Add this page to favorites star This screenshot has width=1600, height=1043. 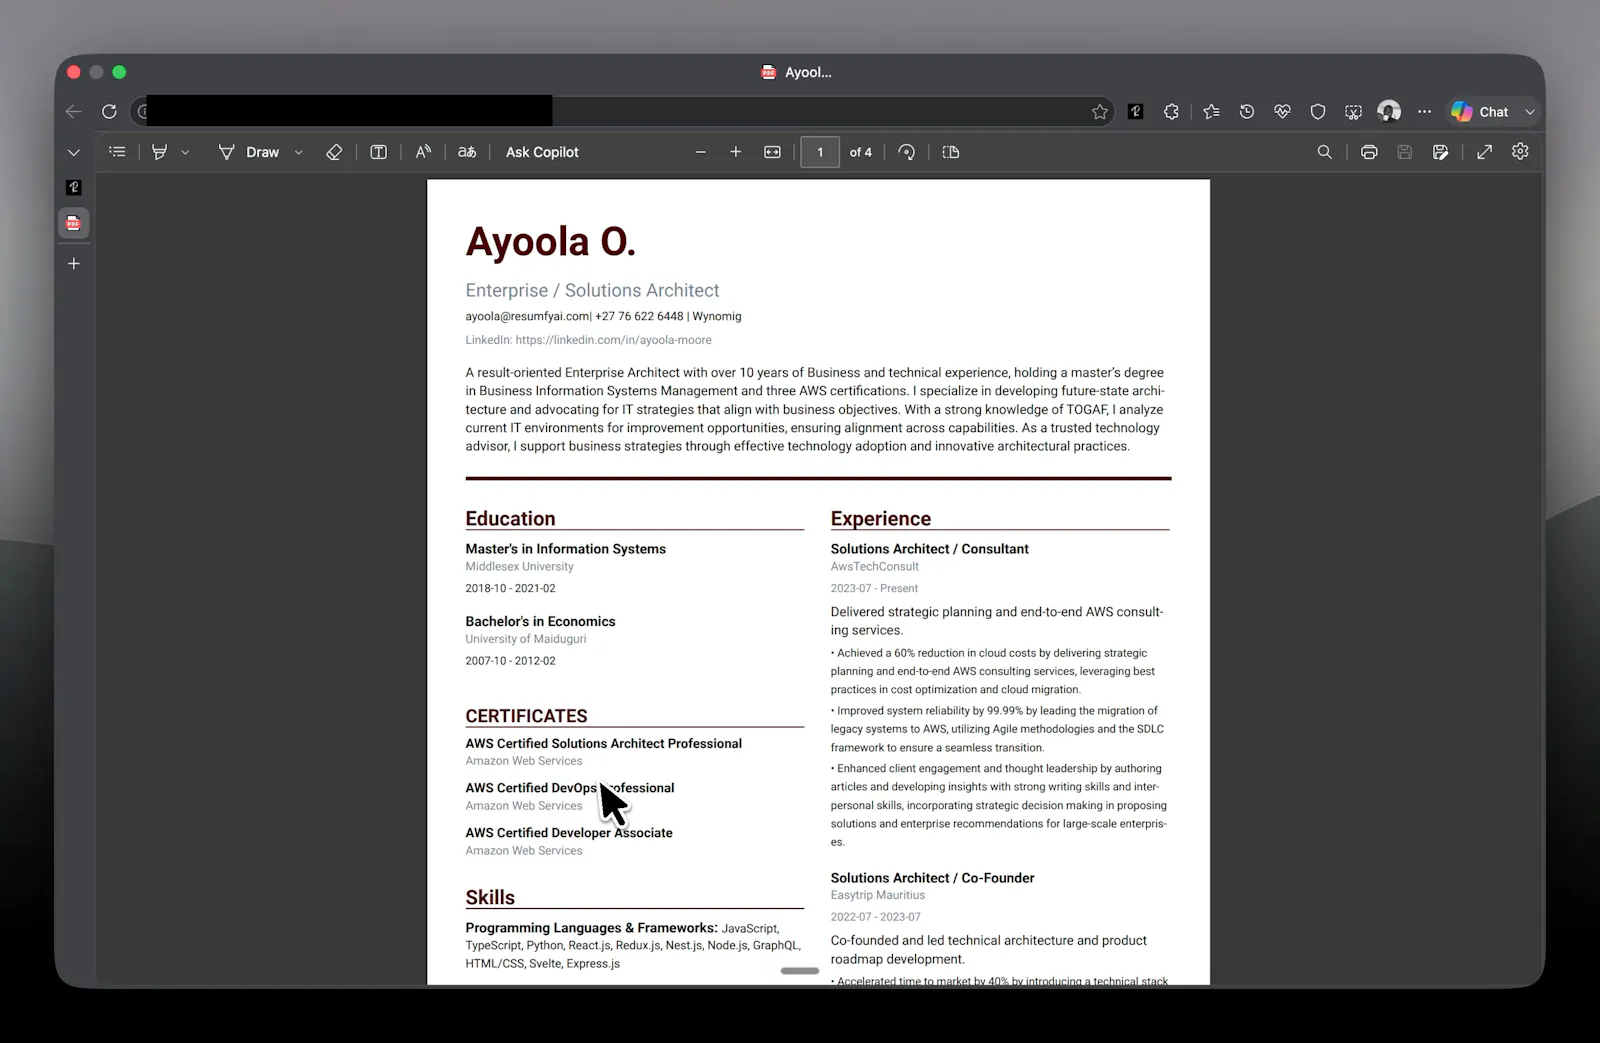1100,112
